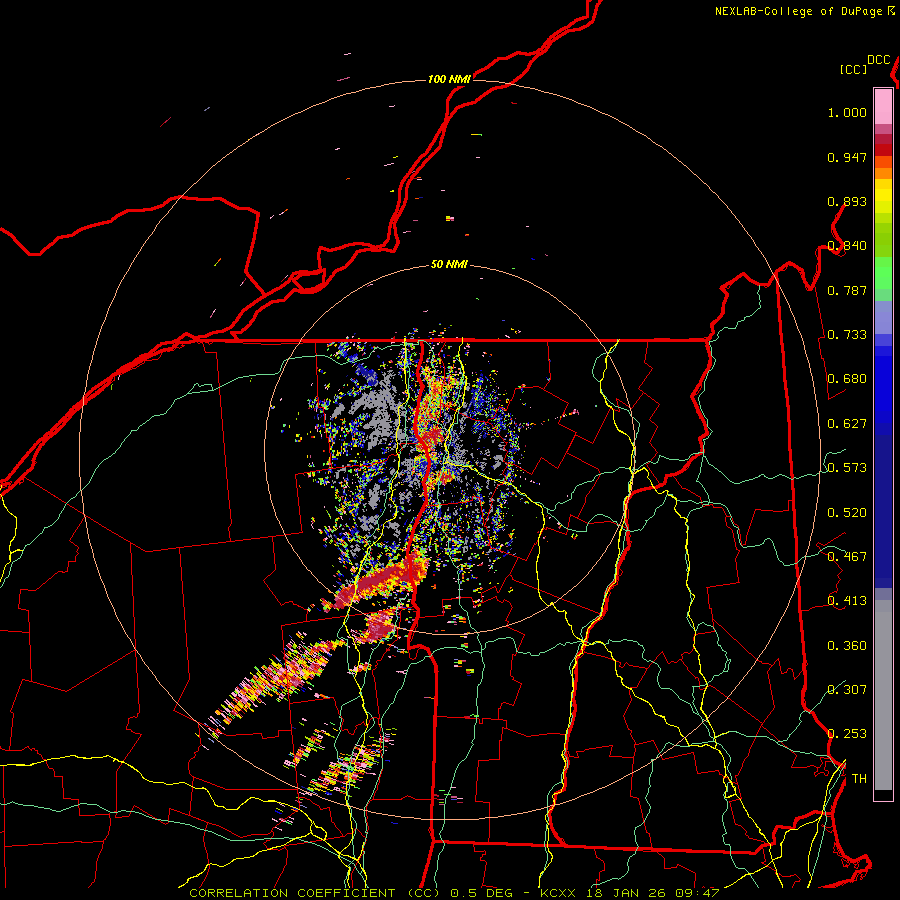Click the CORRELATION COEFFICIENT (CC) caption text
Screen dimensions: 900x900
pos(315,893)
